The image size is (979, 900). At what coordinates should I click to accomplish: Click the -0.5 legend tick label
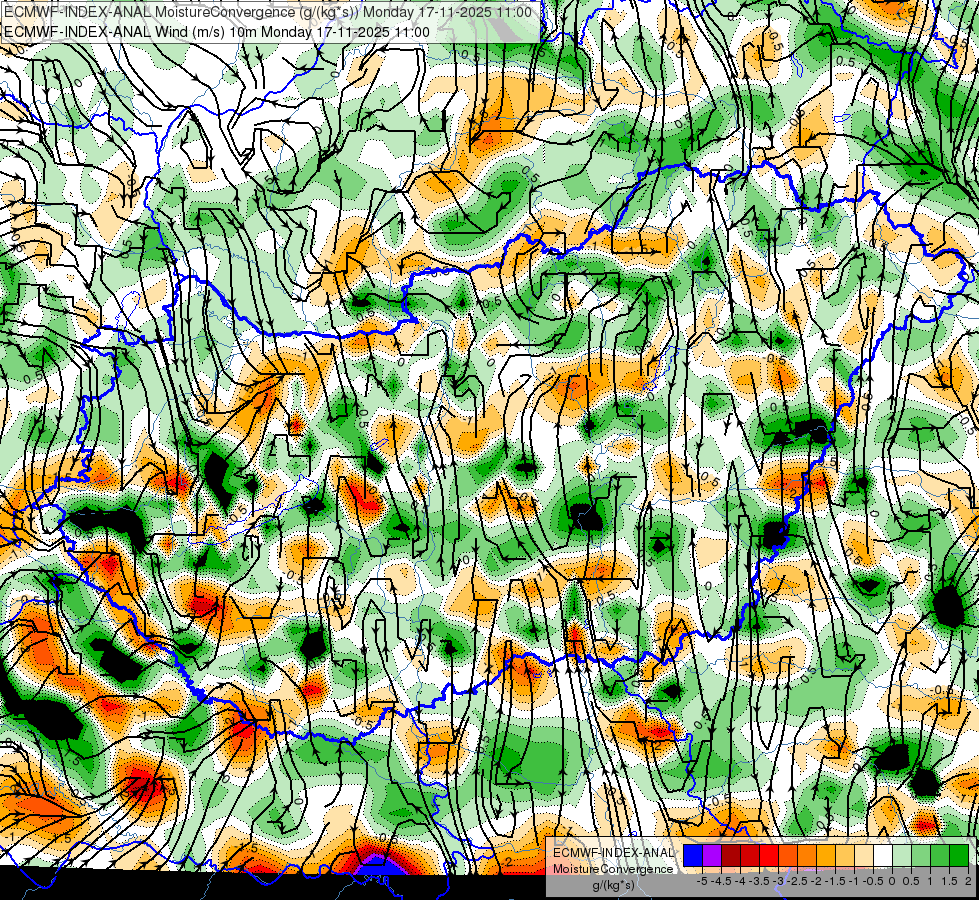point(873,881)
